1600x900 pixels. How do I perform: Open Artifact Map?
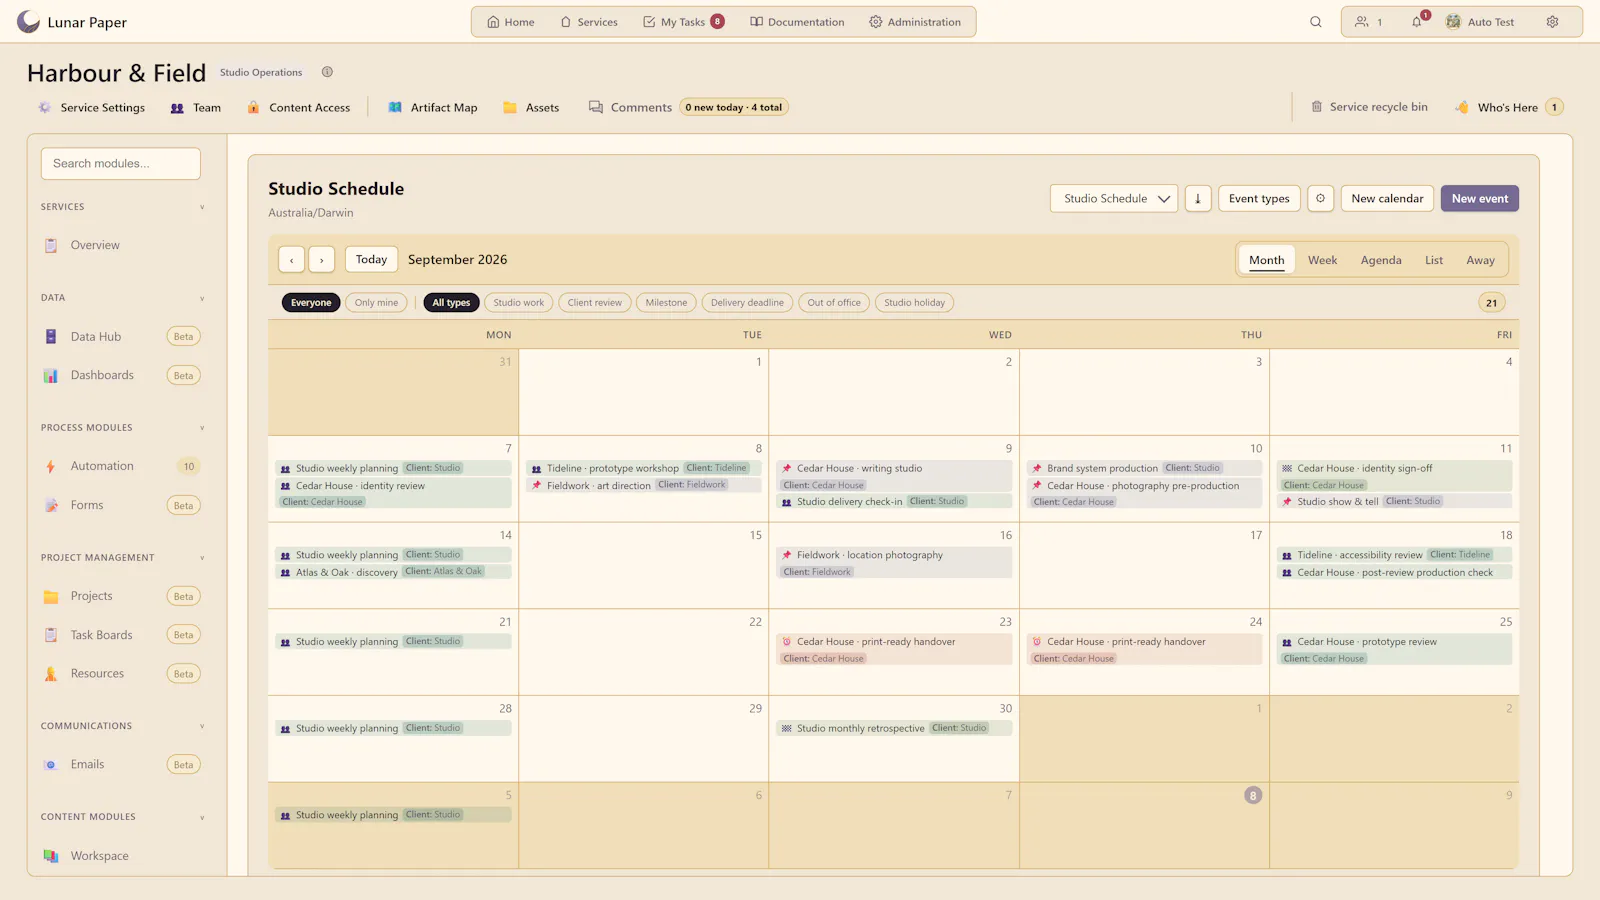click(433, 108)
